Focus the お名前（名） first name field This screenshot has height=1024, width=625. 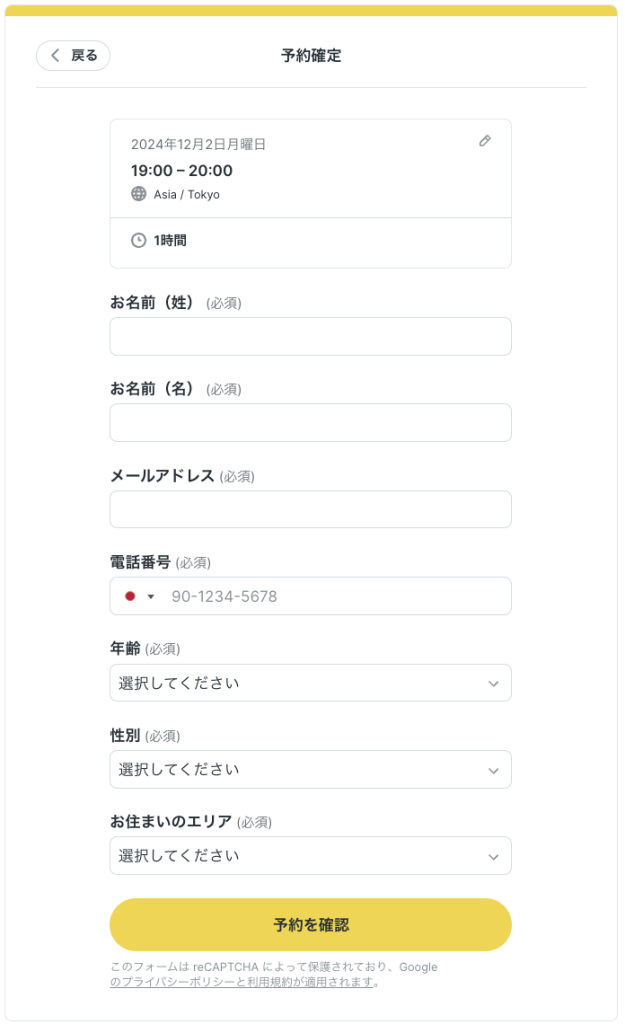(x=310, y=423)
